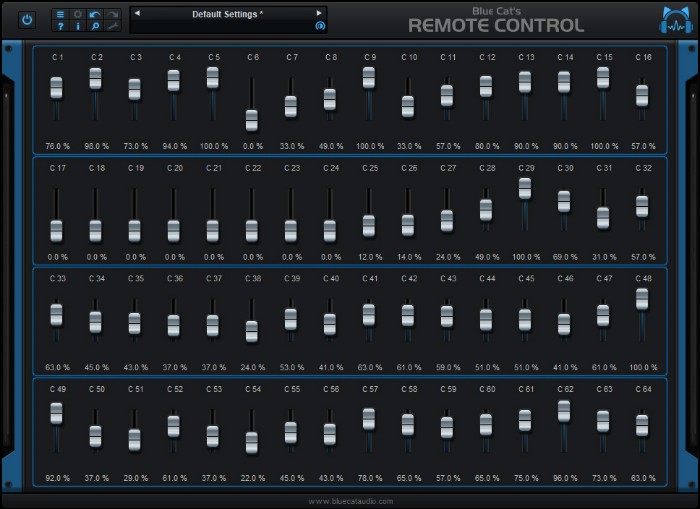Click the C 20 label
Screen dimensions: 700x509
tap(175, 168)
